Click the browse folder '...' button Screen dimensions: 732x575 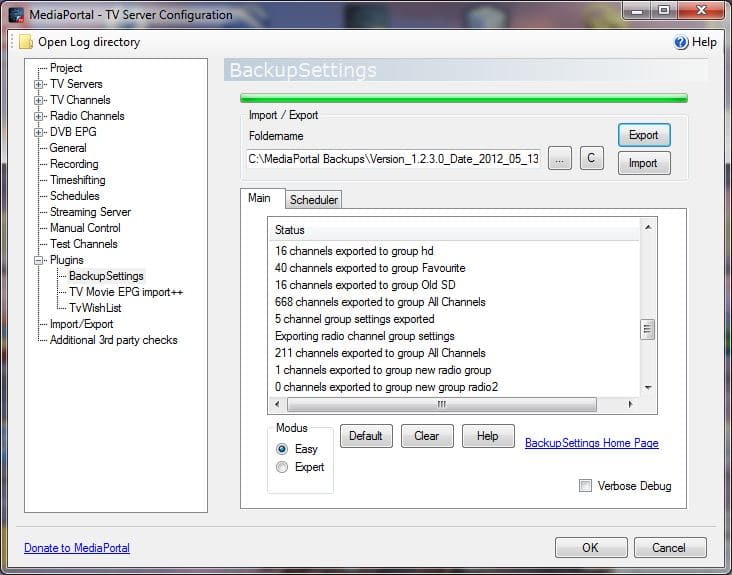click(x=560, y=158)
